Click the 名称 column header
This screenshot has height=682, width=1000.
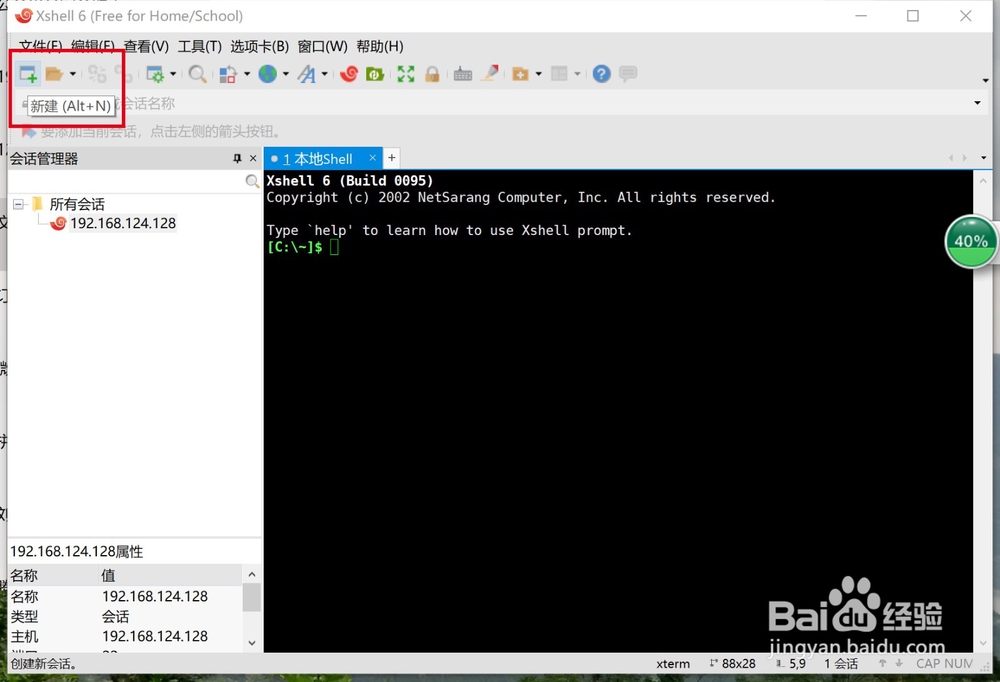pos(53,575)
